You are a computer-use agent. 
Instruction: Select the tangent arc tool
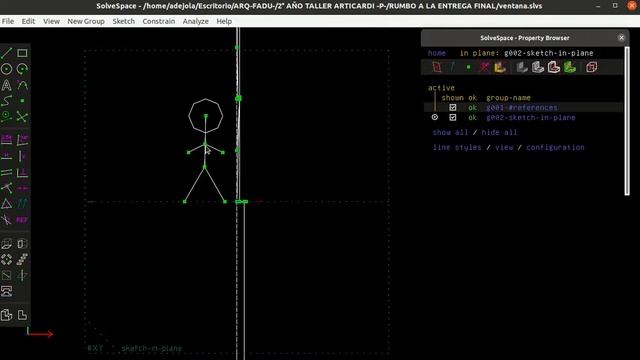click(x=22, y=85)
